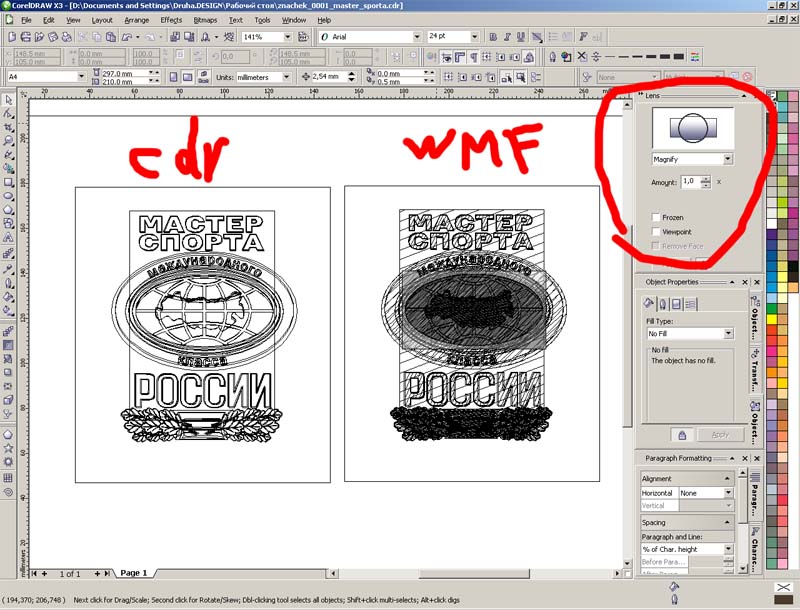Click the Paste icon in toolbar

click(x=111, y=37)
